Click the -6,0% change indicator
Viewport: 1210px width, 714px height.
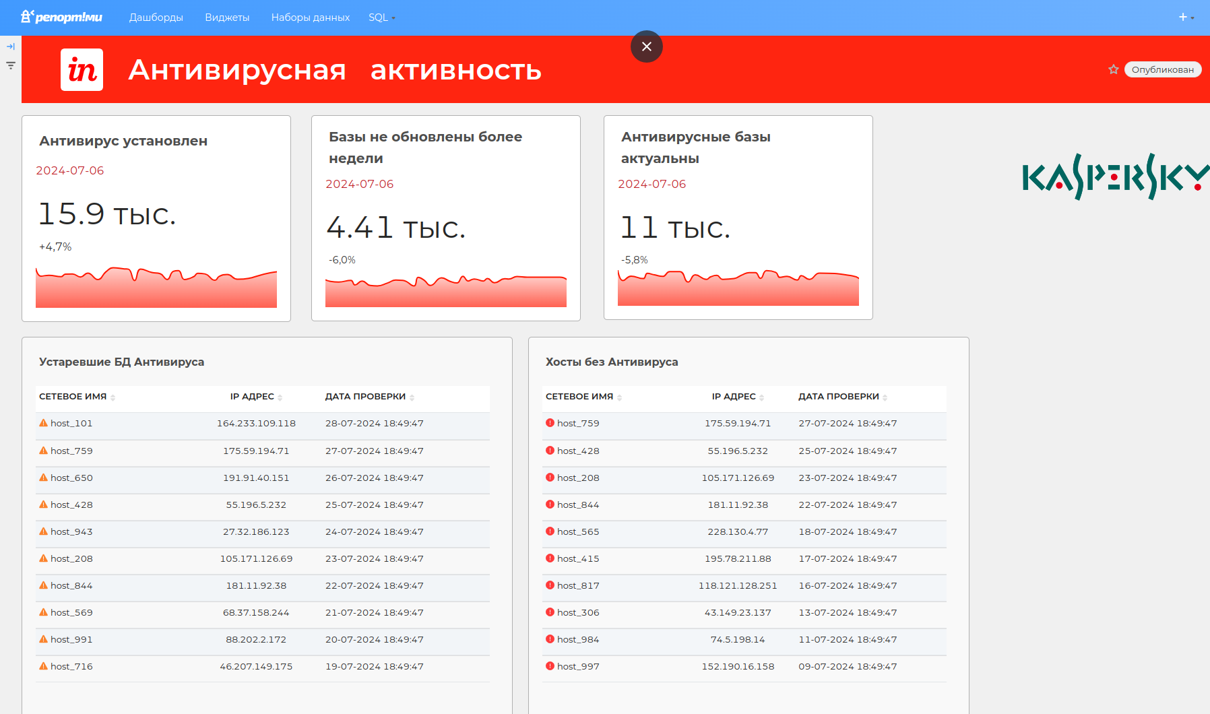pos(342,260)
